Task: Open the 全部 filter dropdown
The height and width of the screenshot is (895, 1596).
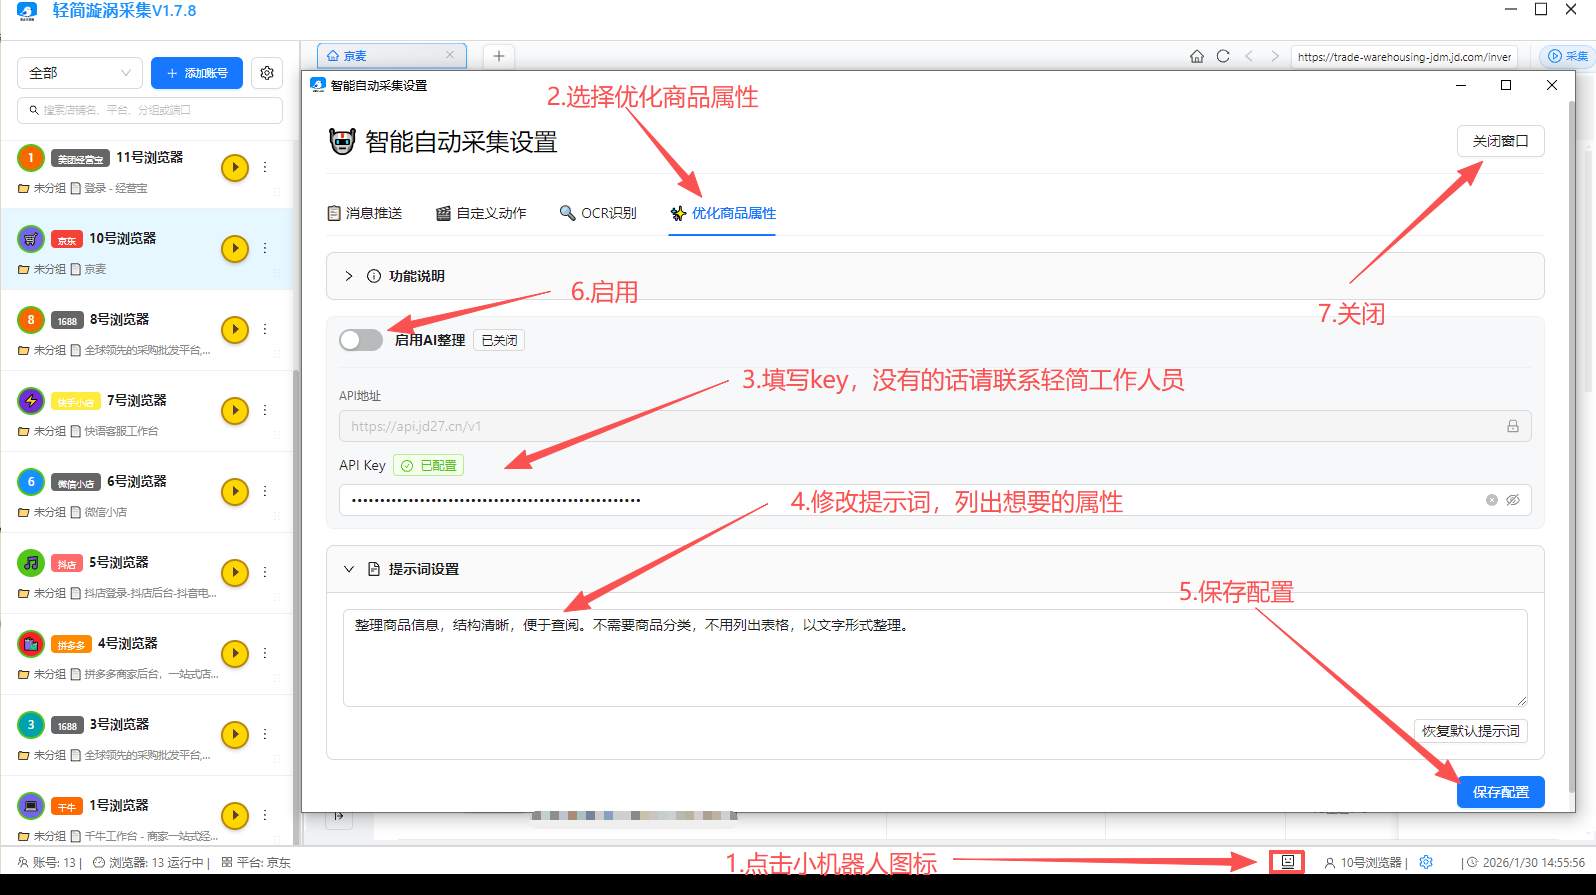Action: [79, 73]
